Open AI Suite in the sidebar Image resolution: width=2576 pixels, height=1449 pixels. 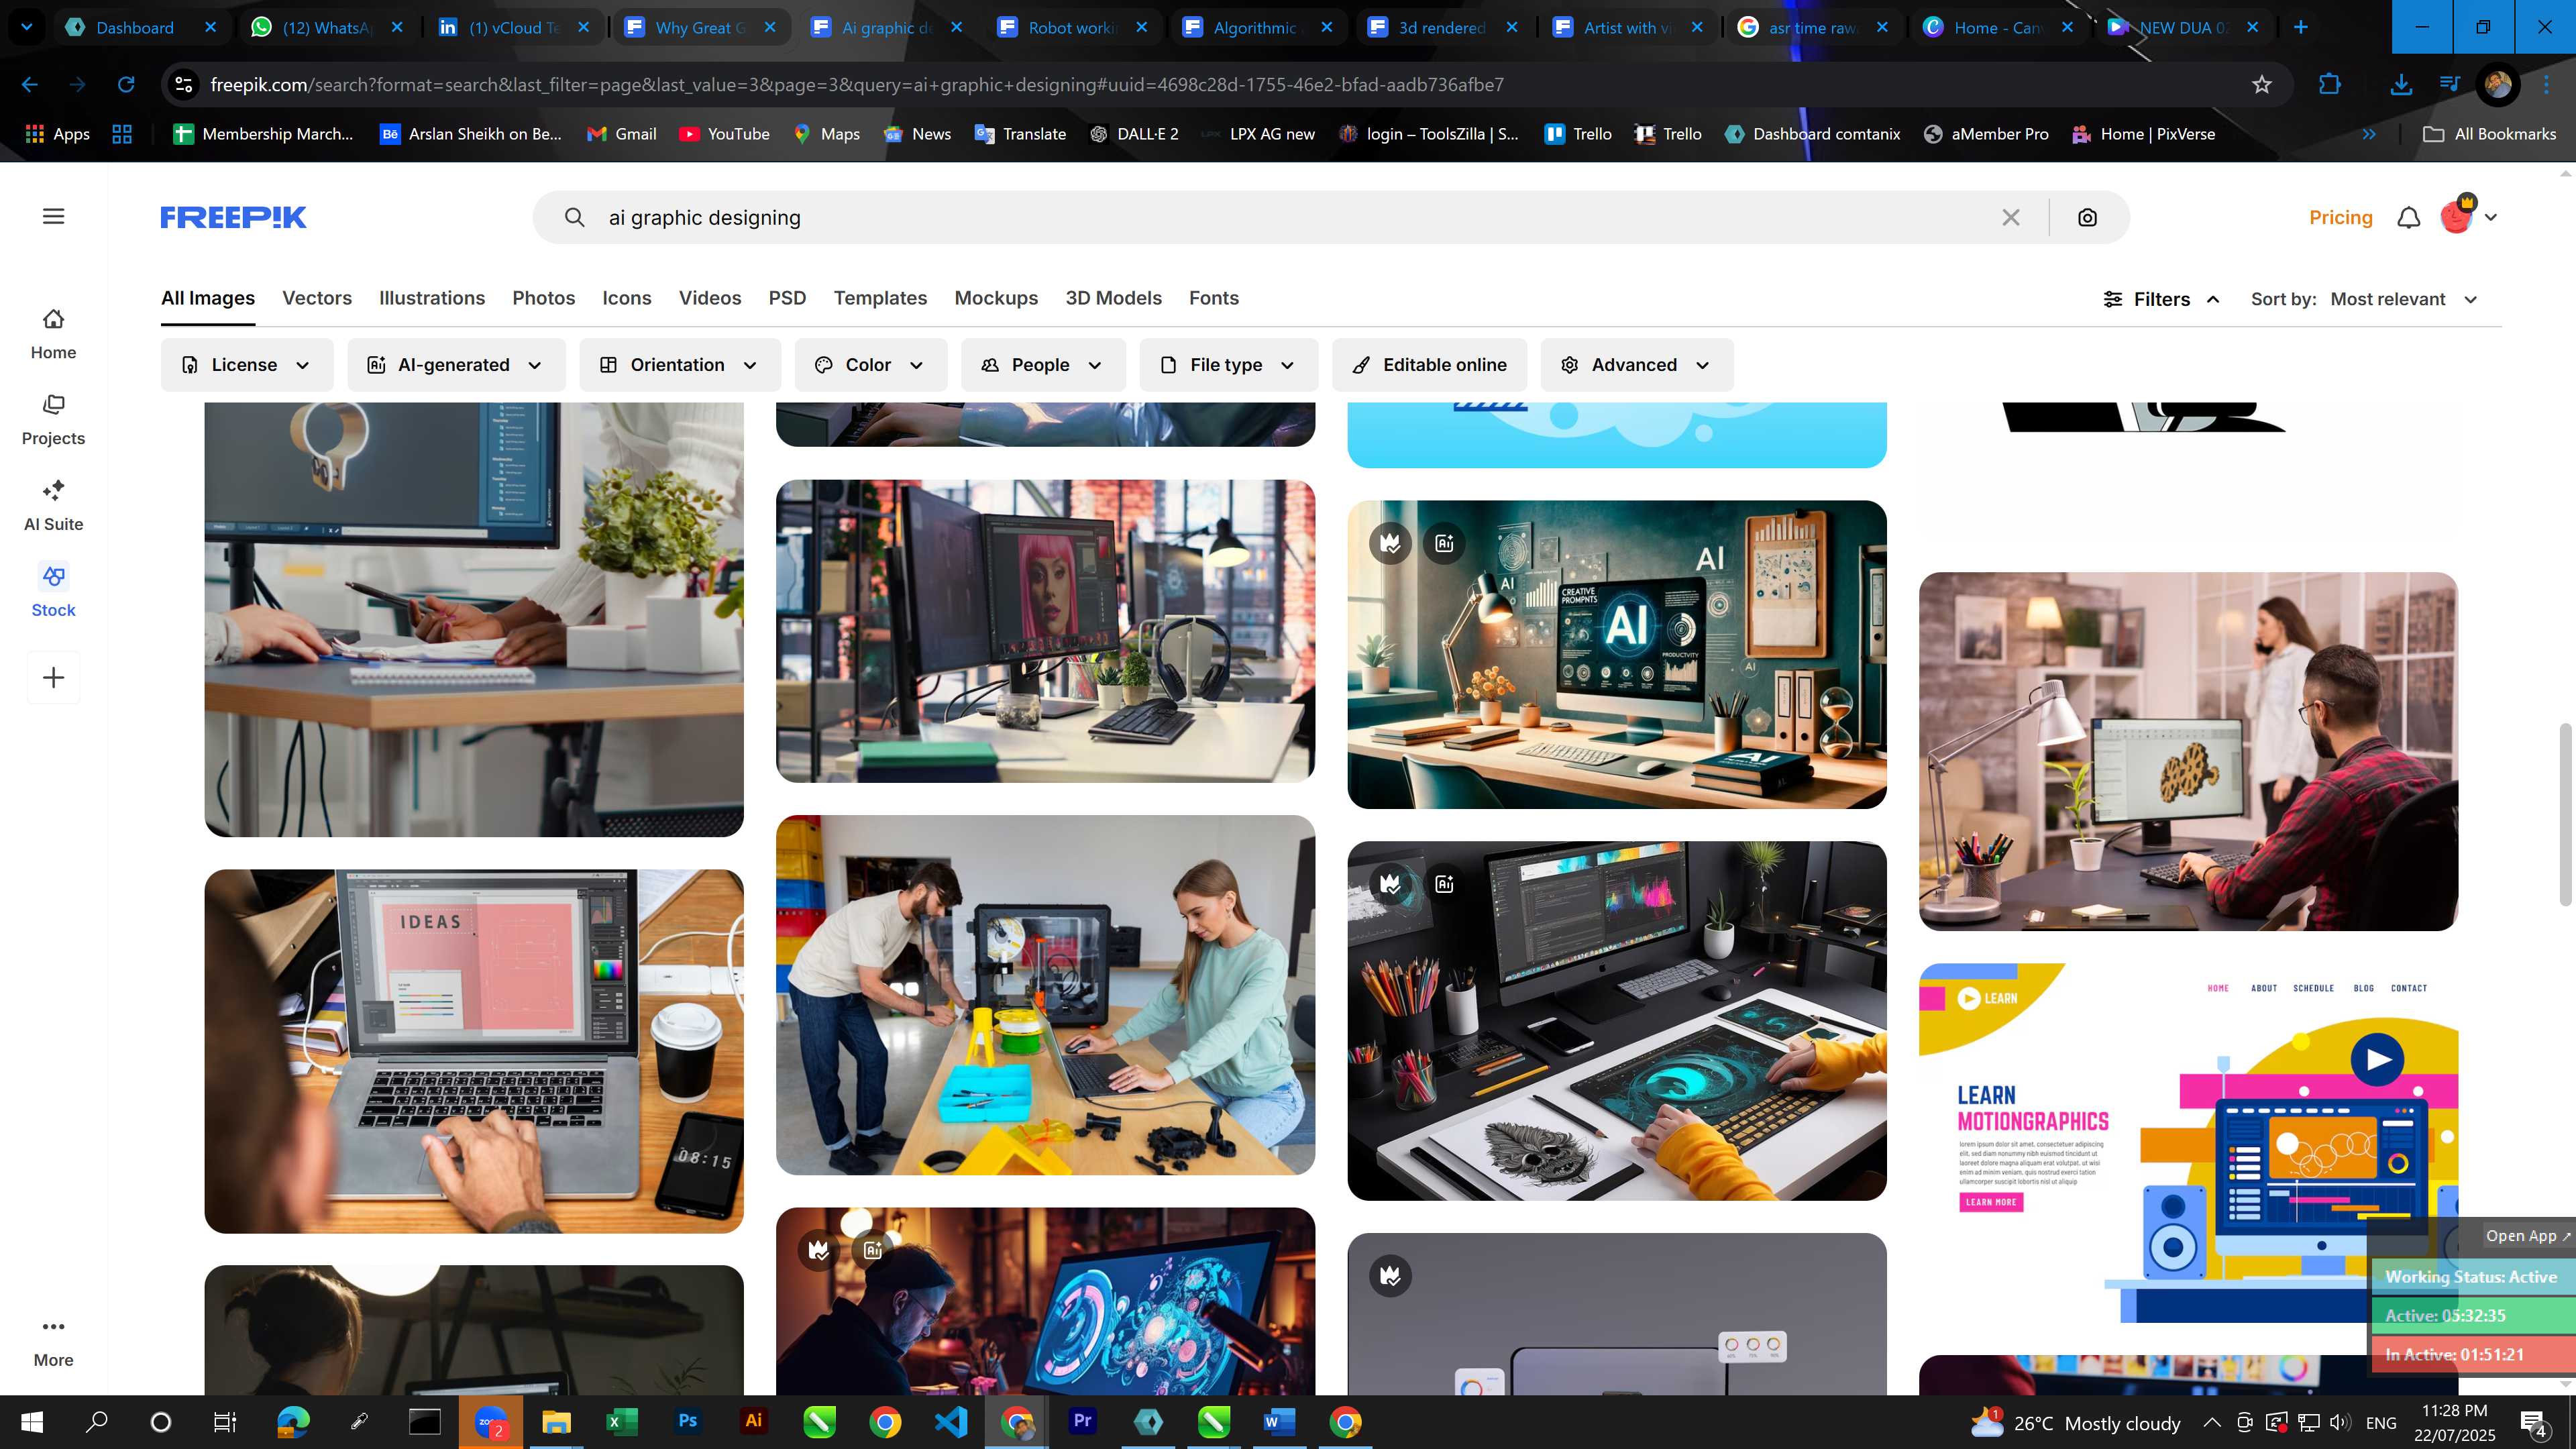coord(53,506)
